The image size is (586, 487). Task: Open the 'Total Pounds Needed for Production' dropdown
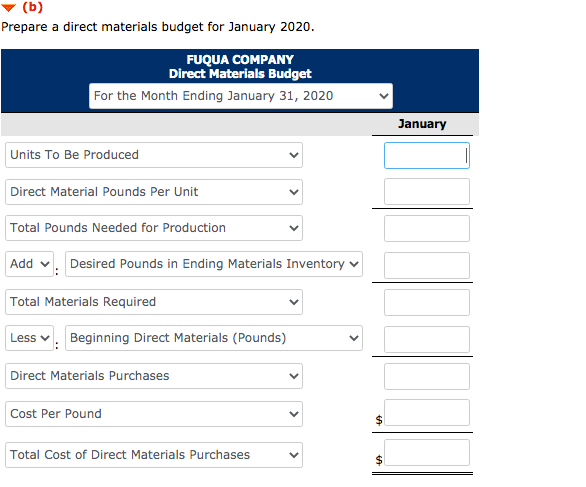point(154,228)
